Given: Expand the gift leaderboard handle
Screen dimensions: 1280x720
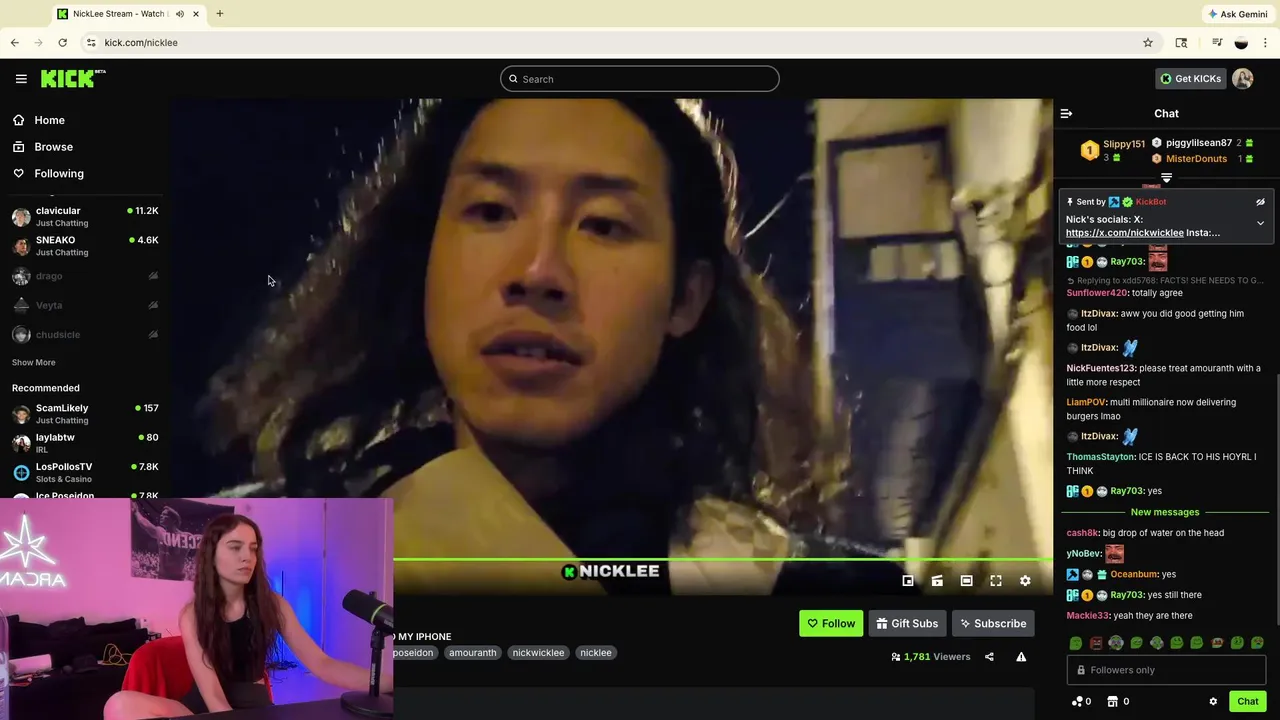Looking at the screenshot, I should (x=1166, y=178).
